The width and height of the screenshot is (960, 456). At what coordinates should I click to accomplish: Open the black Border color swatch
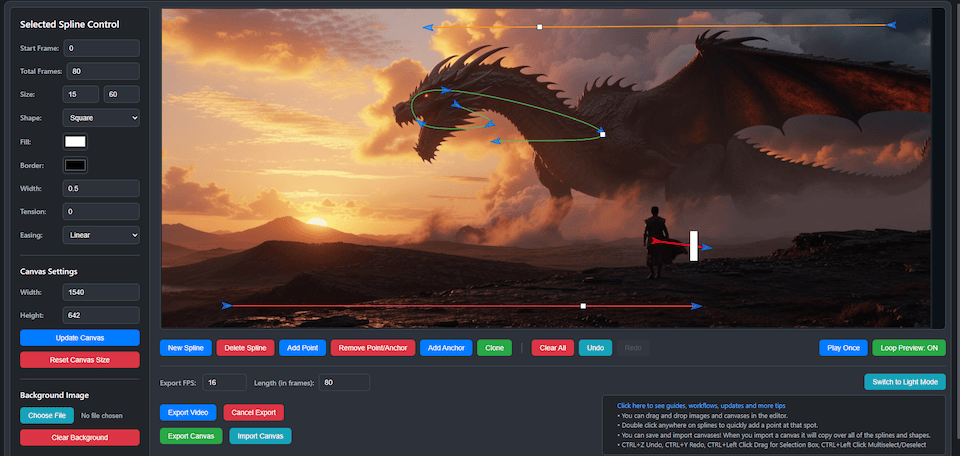(x=75, y=165)
